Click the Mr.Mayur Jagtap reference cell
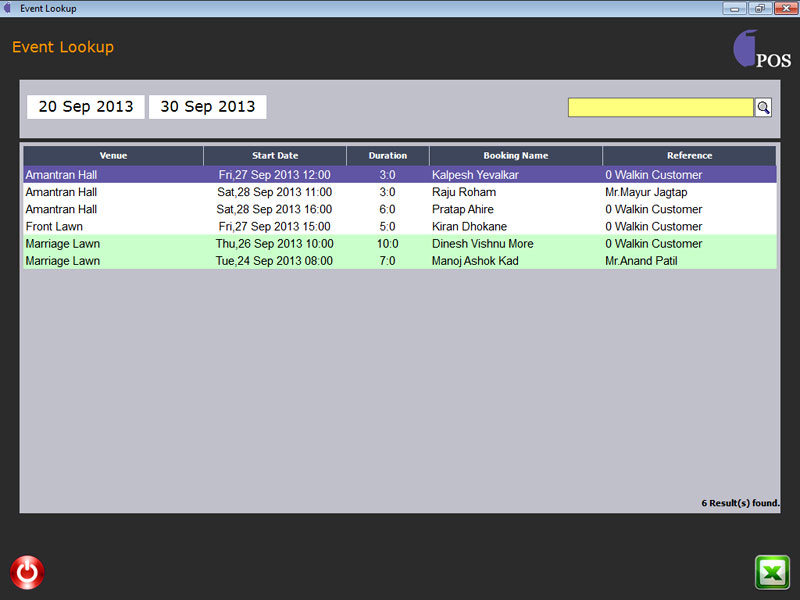This screenshot has height=600, width=800. [x=647, y=192]
